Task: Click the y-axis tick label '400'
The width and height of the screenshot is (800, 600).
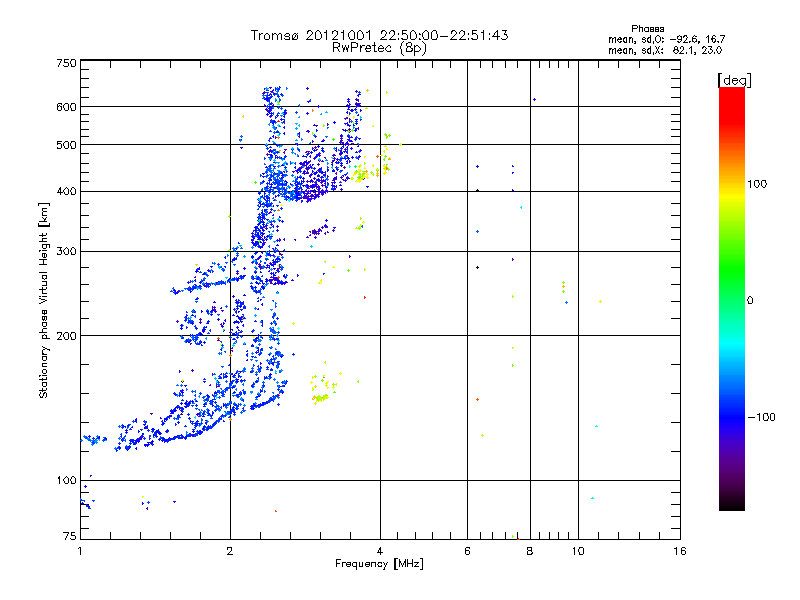Action: pyautogui.click(x=66, y=192)
